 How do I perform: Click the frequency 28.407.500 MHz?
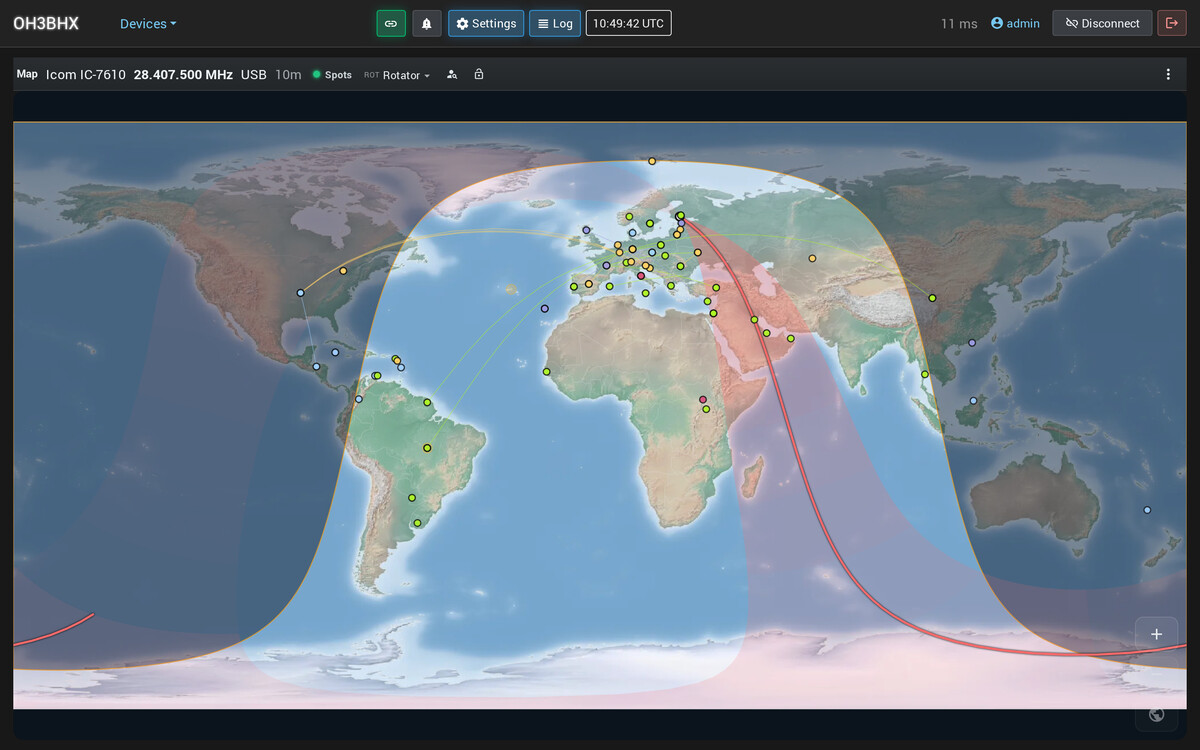(x=183, y=75)
